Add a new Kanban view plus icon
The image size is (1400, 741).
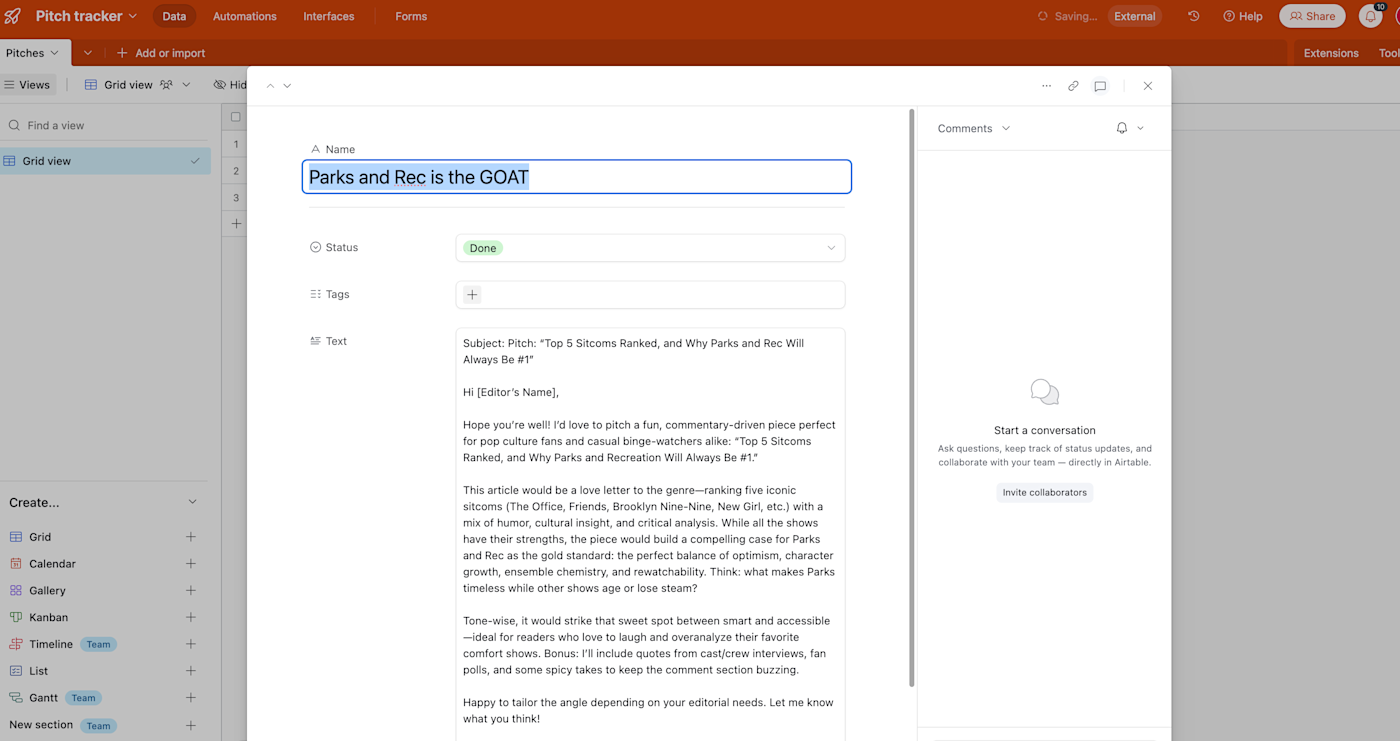tap(191, 618)
